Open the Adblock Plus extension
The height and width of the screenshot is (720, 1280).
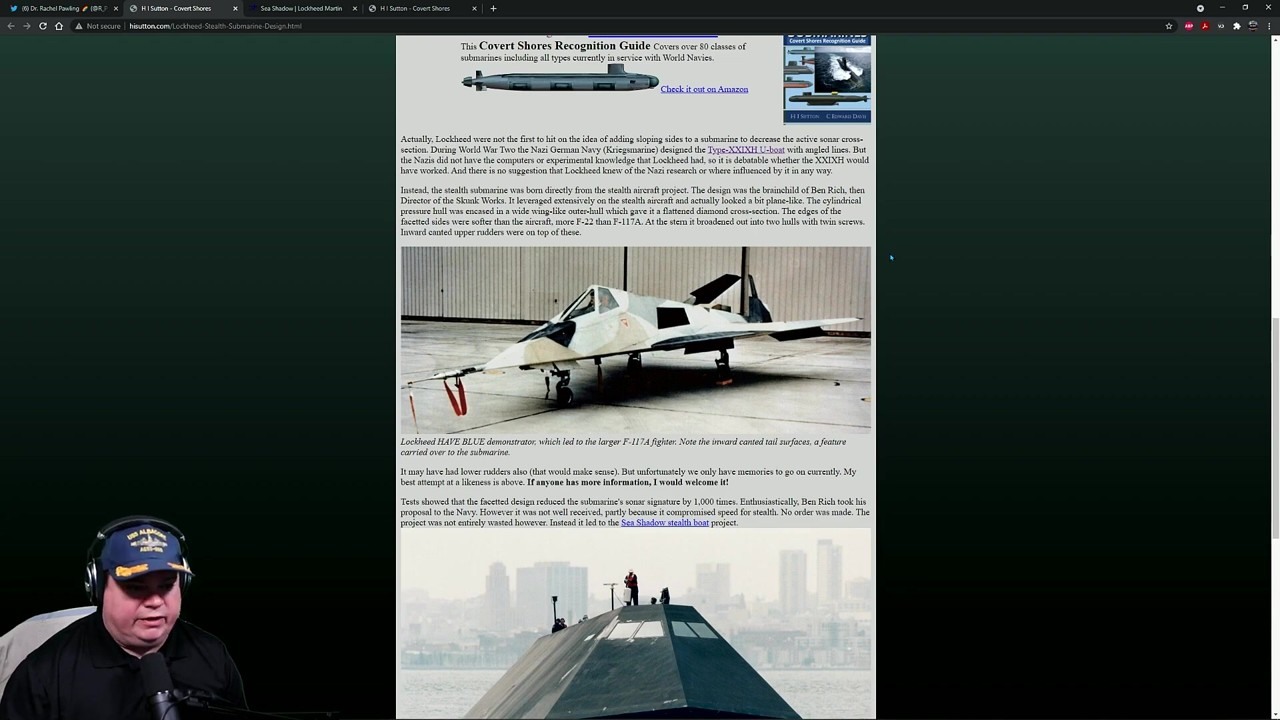1189,26
